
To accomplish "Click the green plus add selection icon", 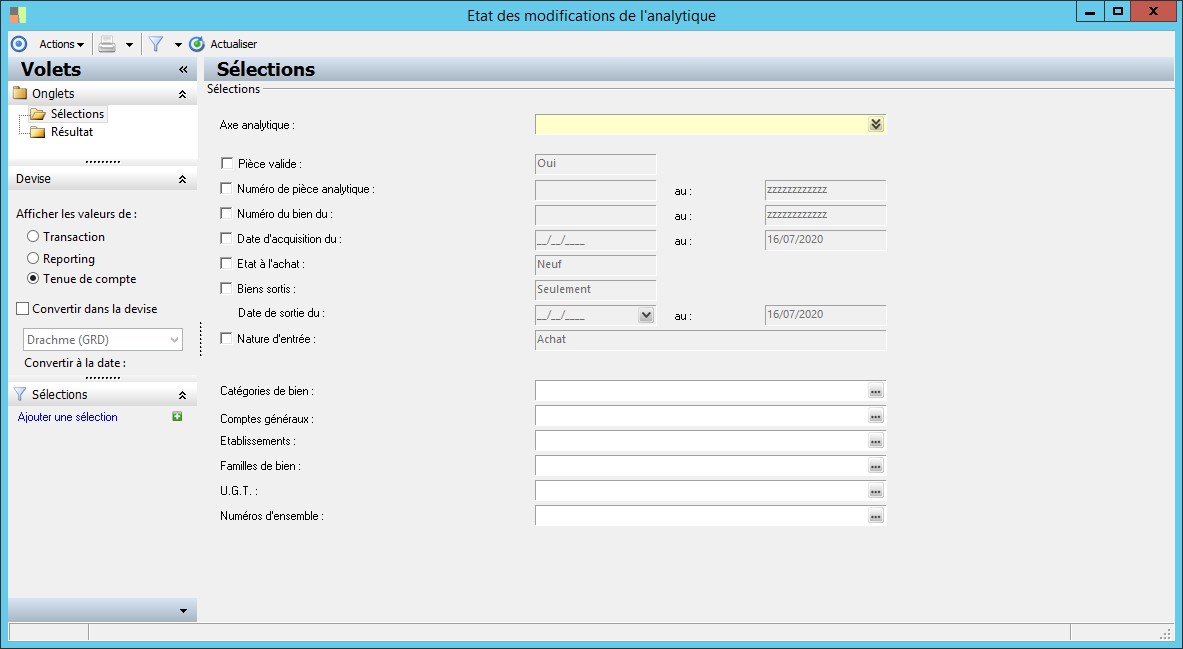I will click(177, 416).
